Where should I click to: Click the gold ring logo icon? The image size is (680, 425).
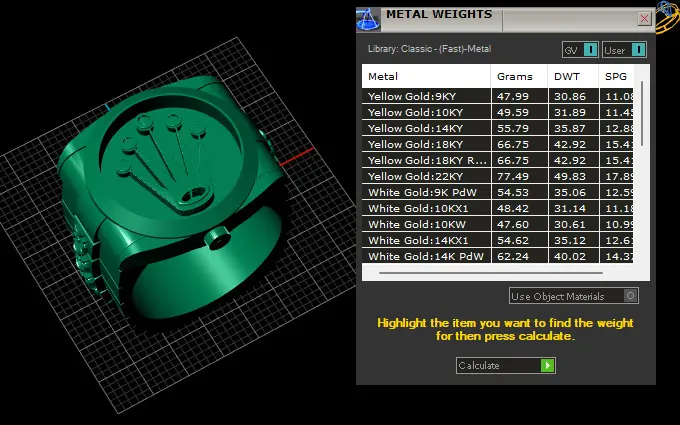667,17
